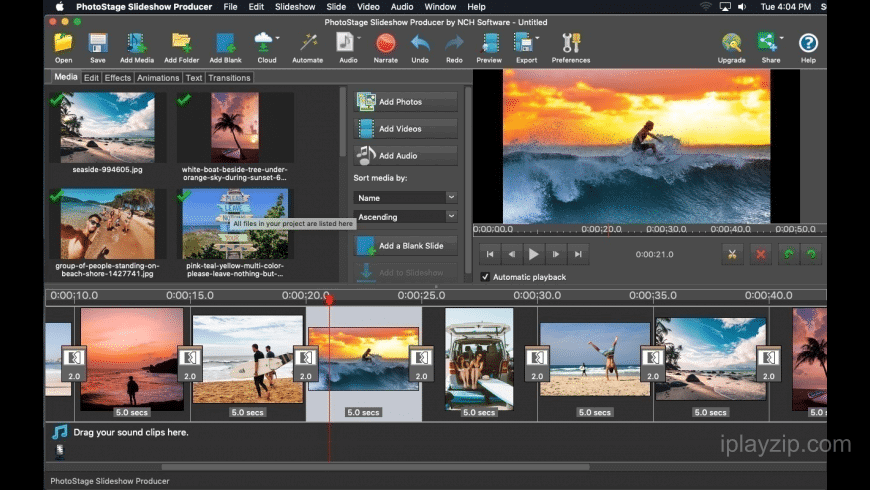870x490 pixels.
Task: Select the white-boat-beside-tree media thumbnail
Action: pos(235,128)
